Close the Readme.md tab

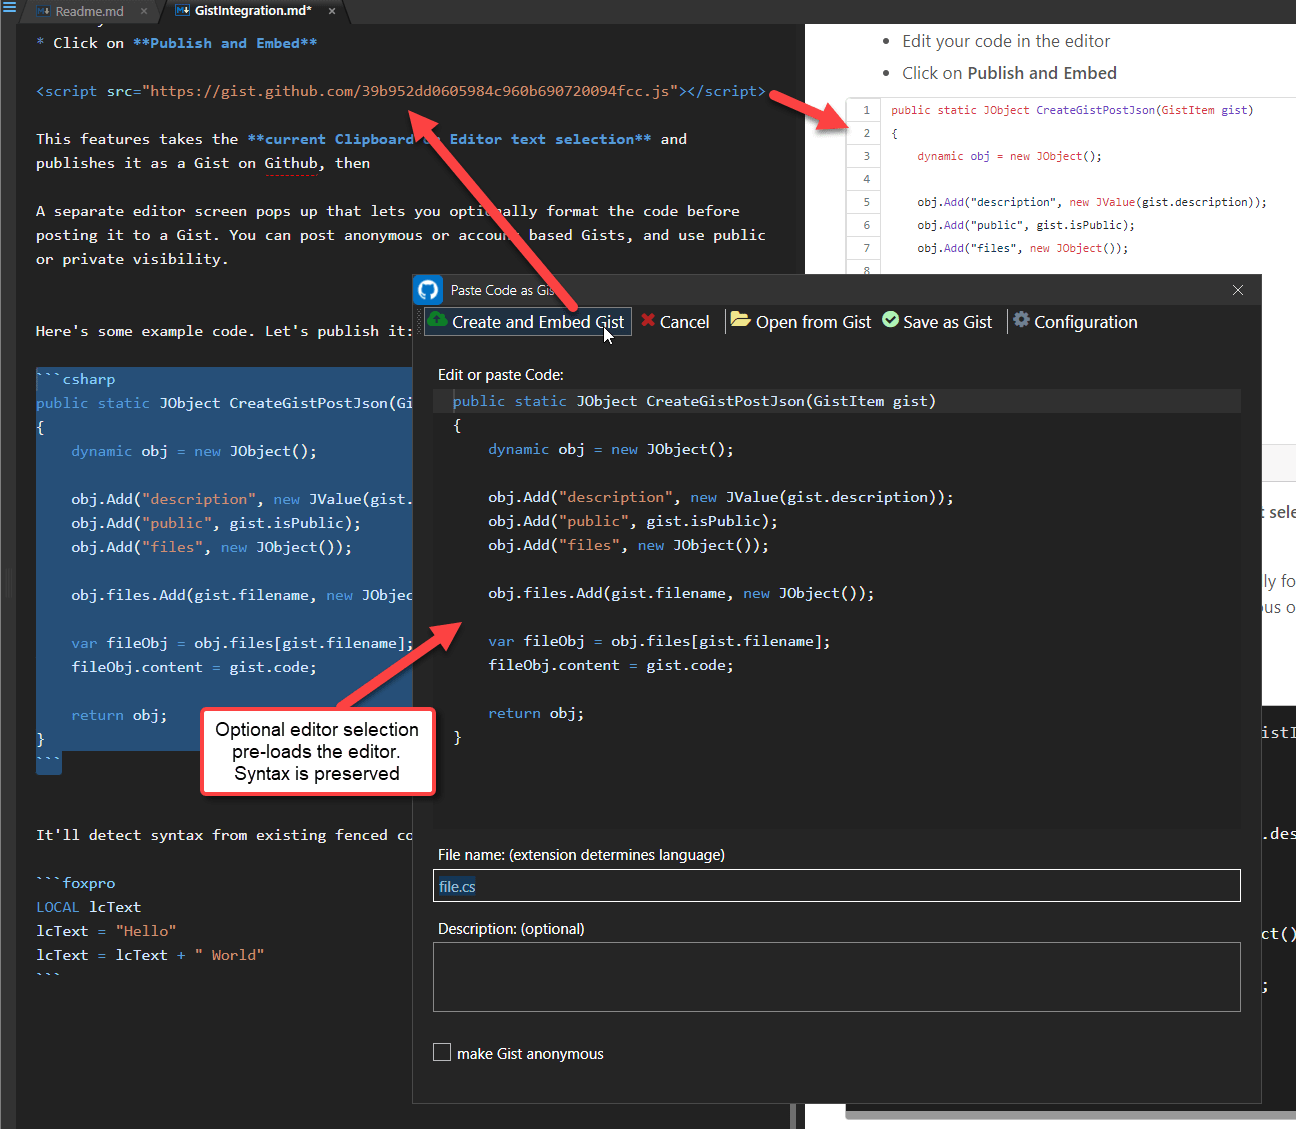coord(144,11)
